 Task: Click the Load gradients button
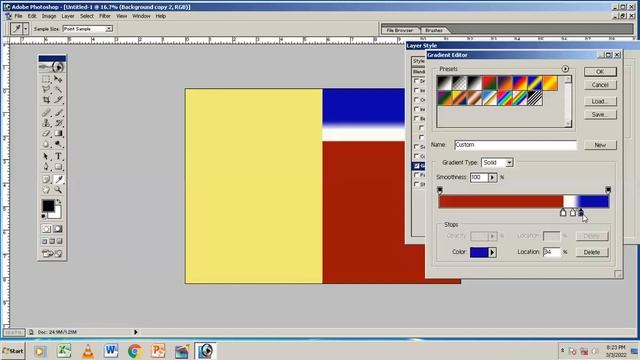[x=600, y=101]
